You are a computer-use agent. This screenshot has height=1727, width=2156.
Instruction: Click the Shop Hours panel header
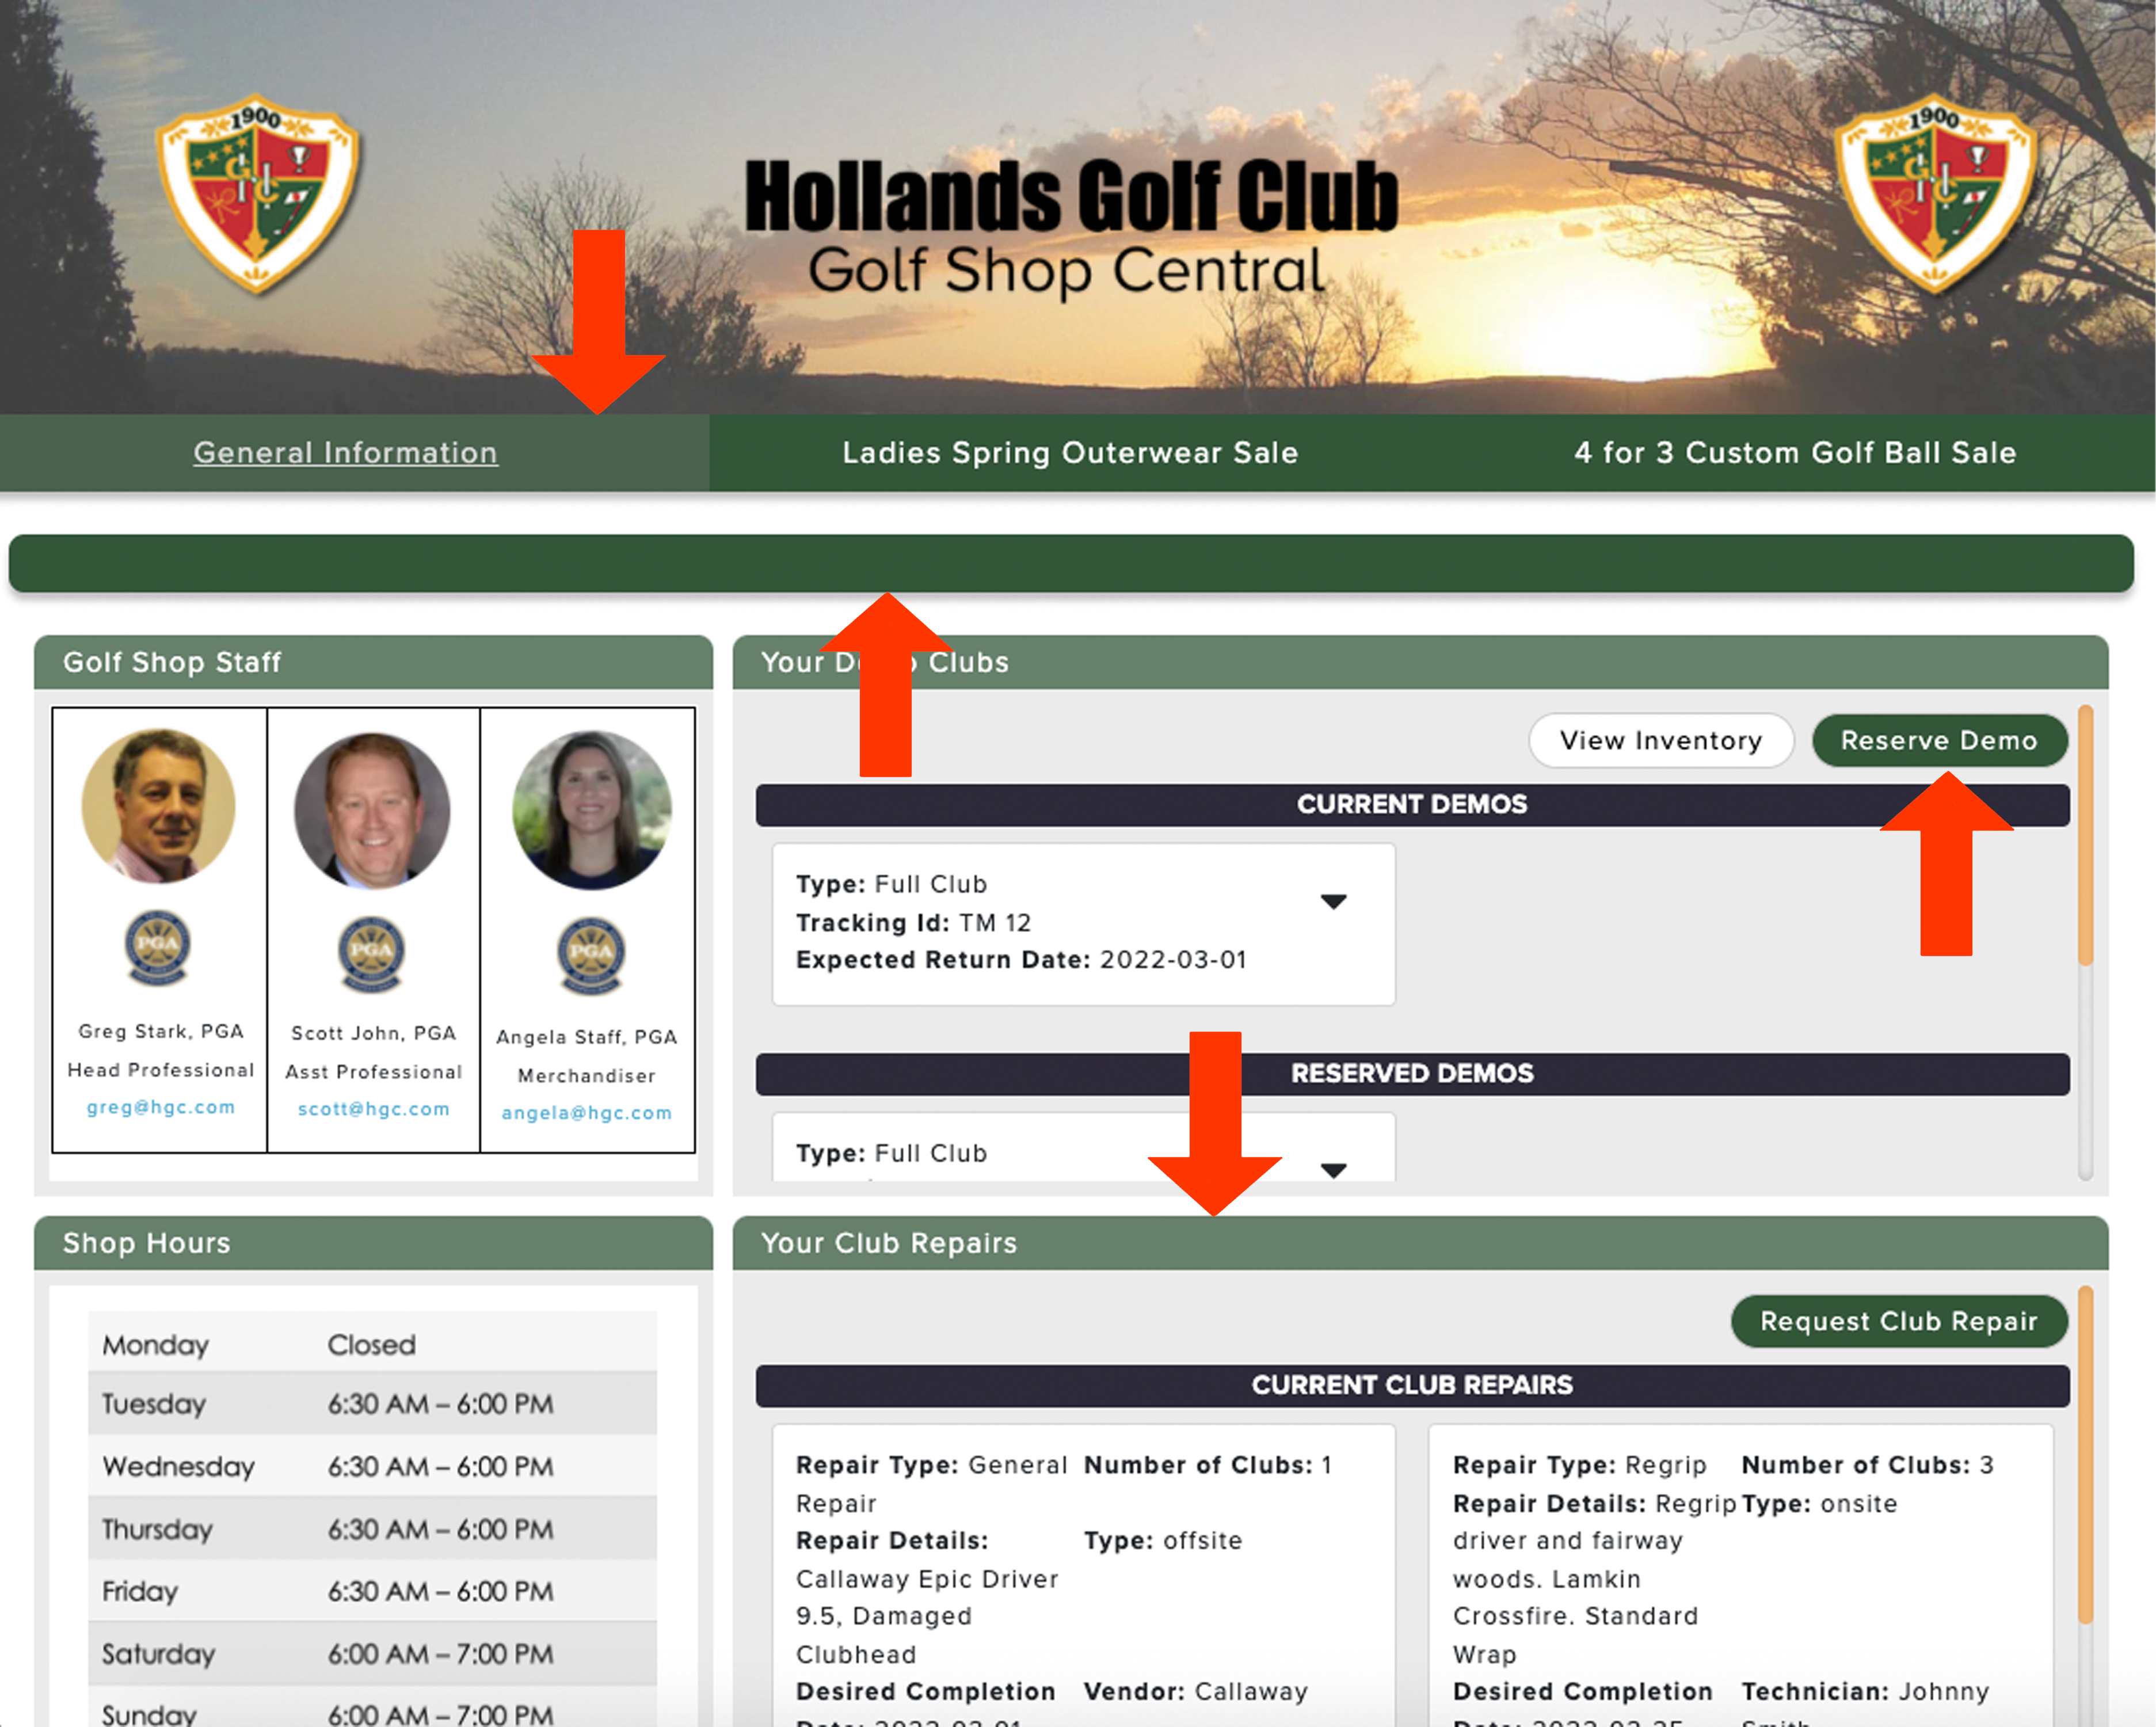click(373, 1243)
